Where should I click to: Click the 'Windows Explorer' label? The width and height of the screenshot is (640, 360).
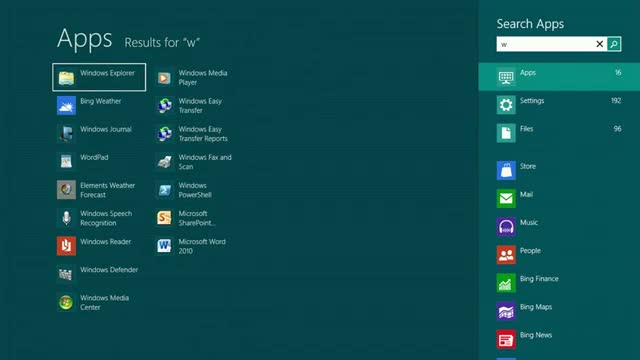pos(107,73)
